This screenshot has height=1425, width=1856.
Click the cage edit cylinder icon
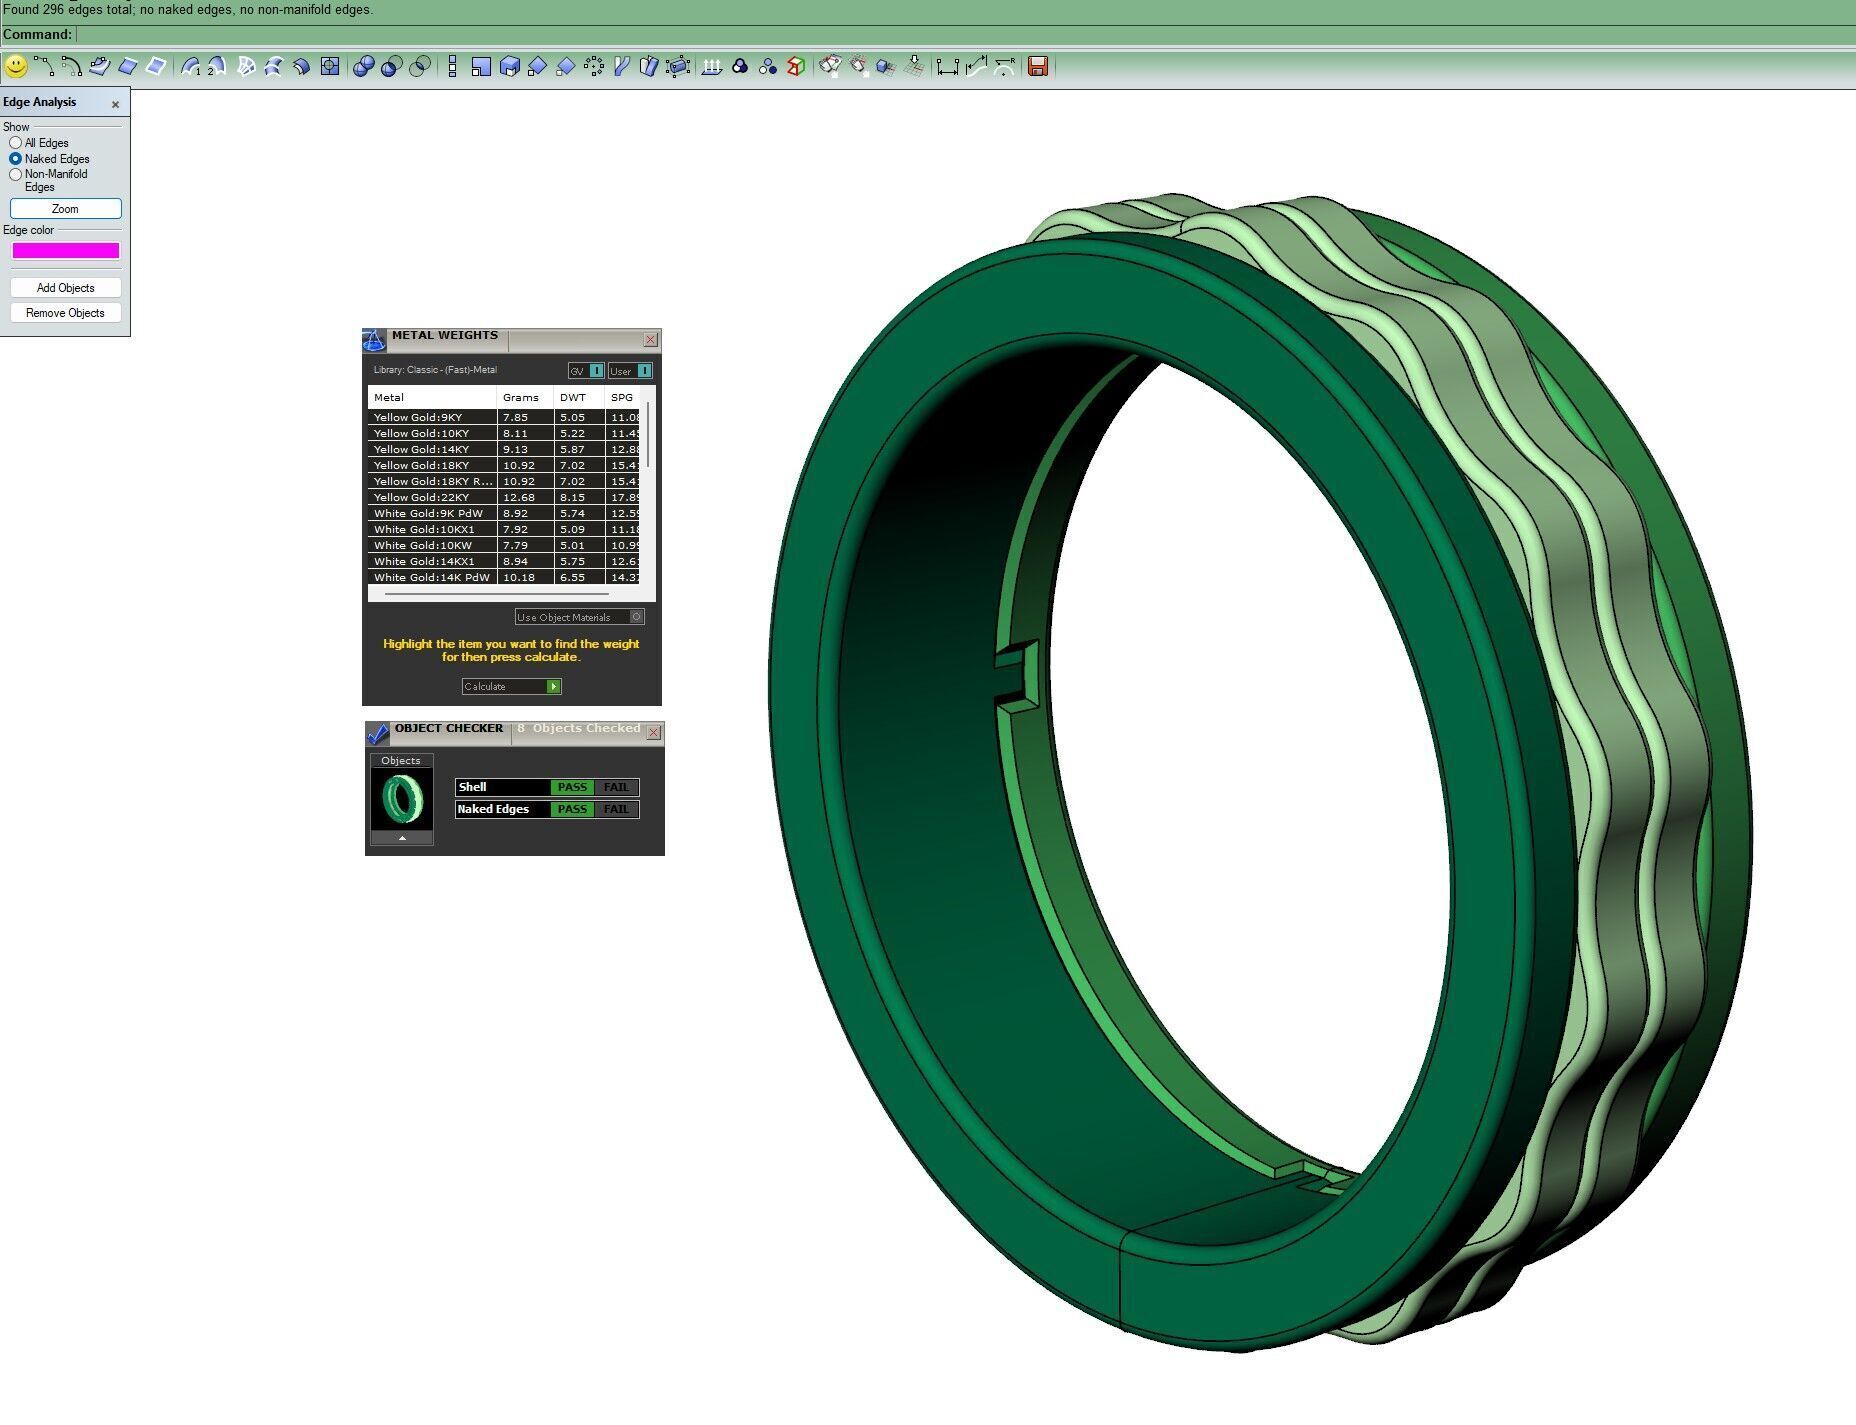678,67
